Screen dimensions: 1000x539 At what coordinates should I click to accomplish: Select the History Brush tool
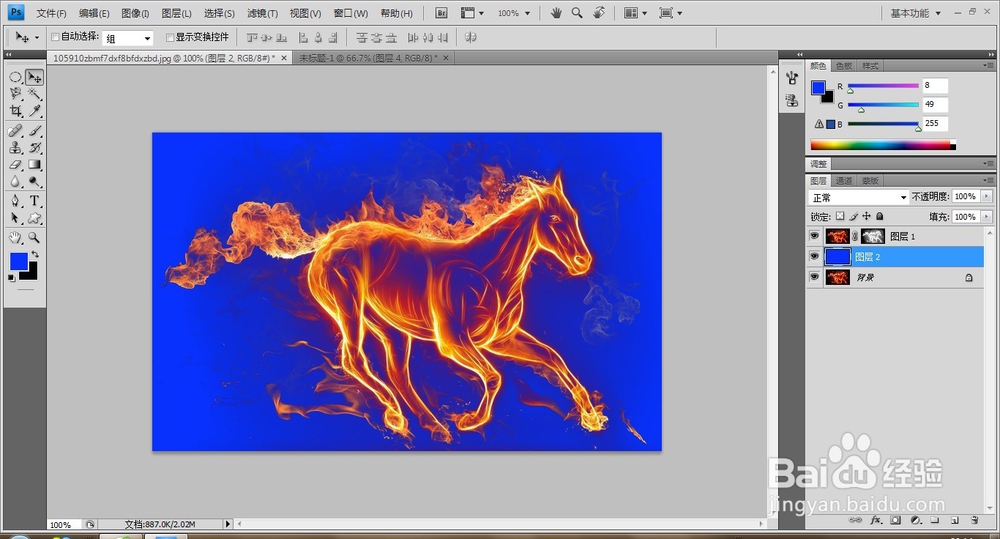[x=34, y=147]
